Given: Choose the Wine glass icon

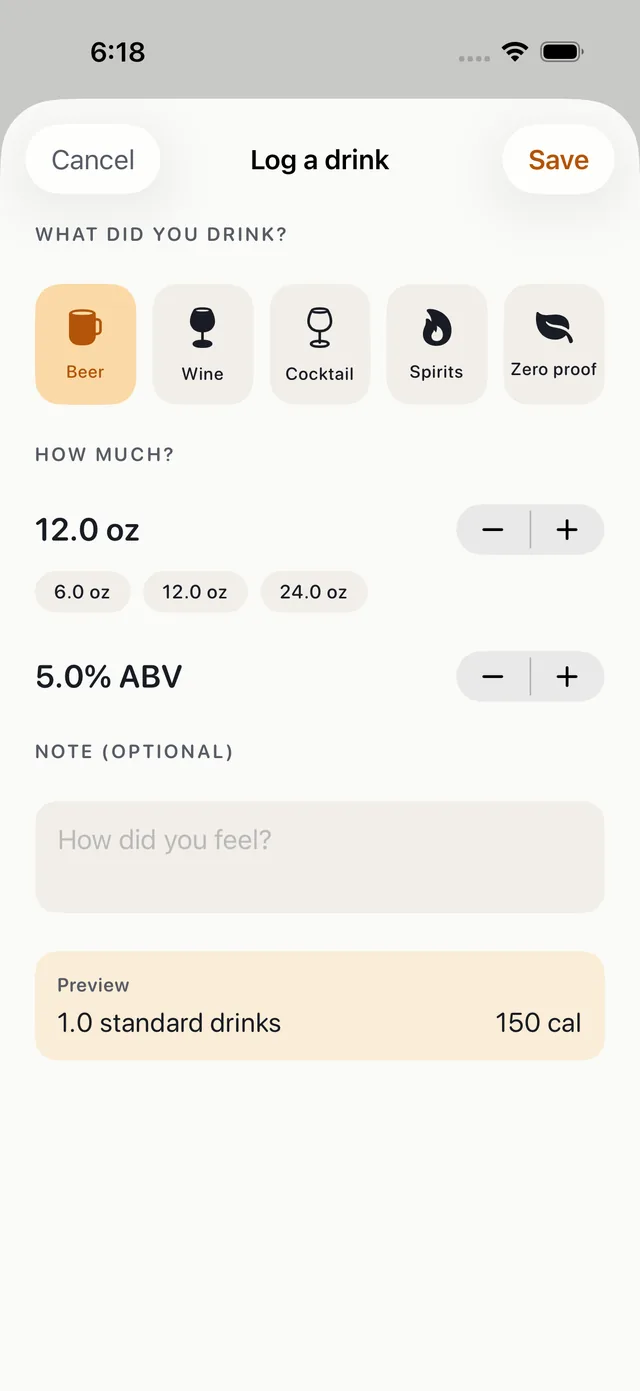Looking at the screenshot, I should point(202,328).
